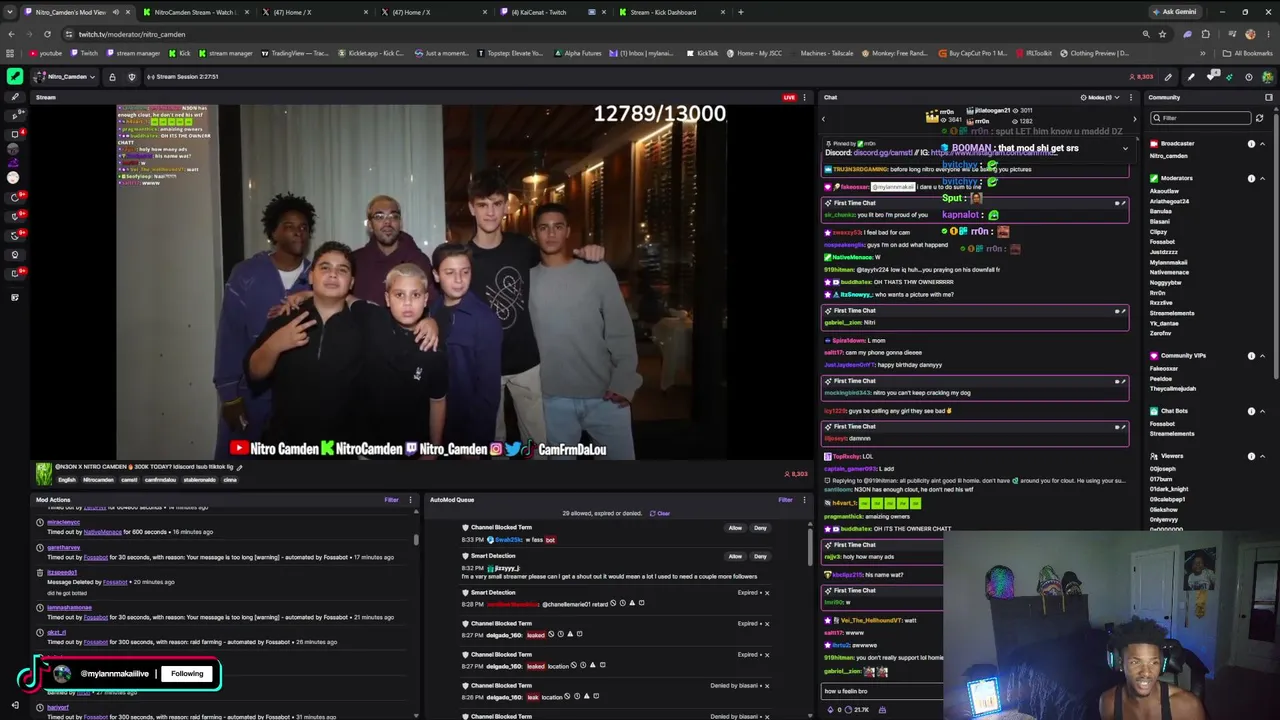Click the chat message input box
The width and height of the screenshot is (1280, 720).
[882, 692]
